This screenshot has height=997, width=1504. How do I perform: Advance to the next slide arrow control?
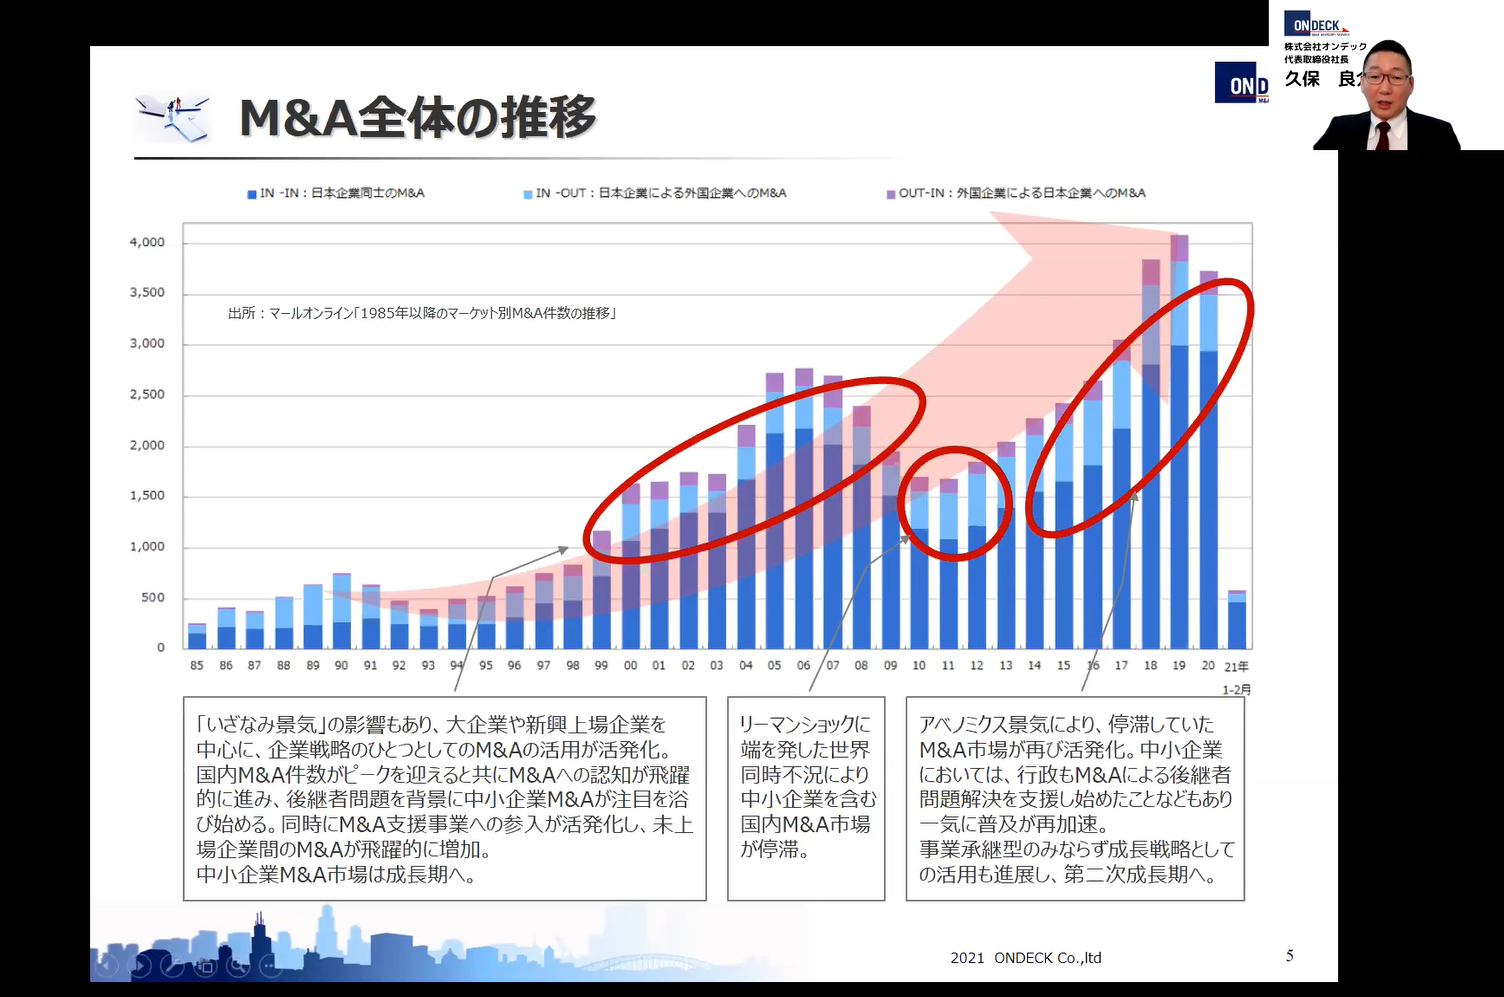[x=141, y=965]
